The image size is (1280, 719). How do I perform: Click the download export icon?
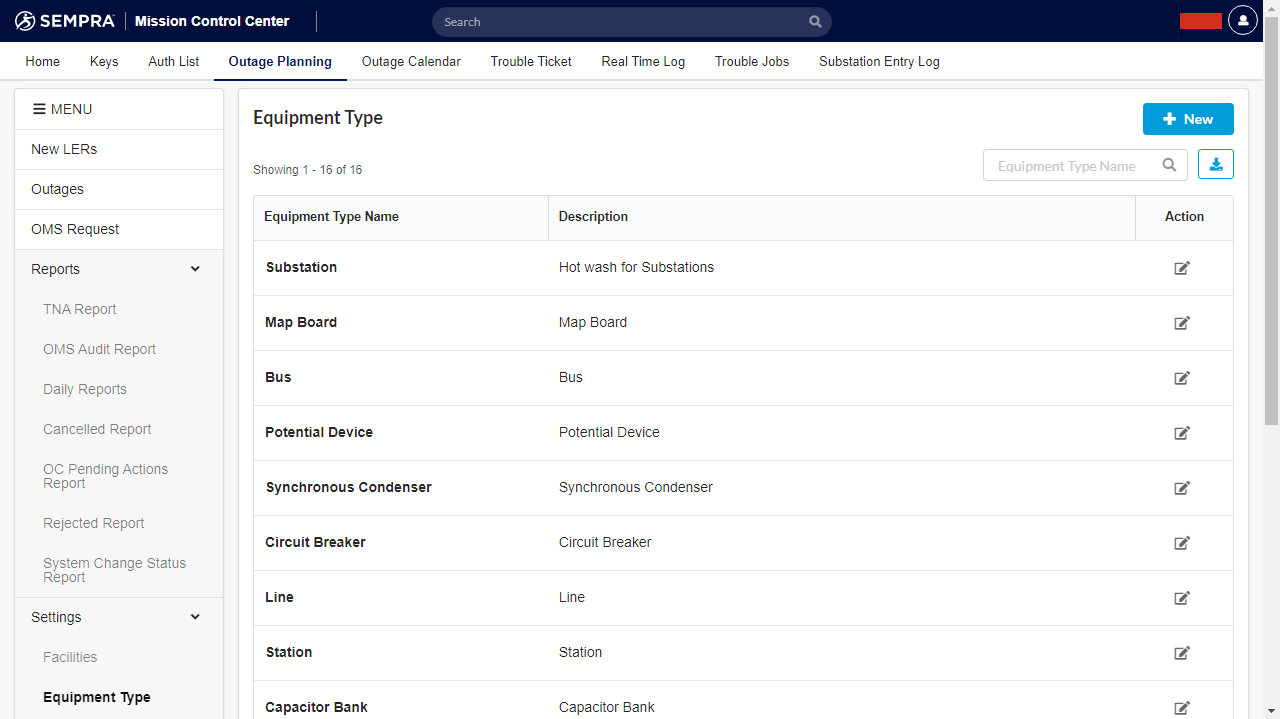[1215, 164]
